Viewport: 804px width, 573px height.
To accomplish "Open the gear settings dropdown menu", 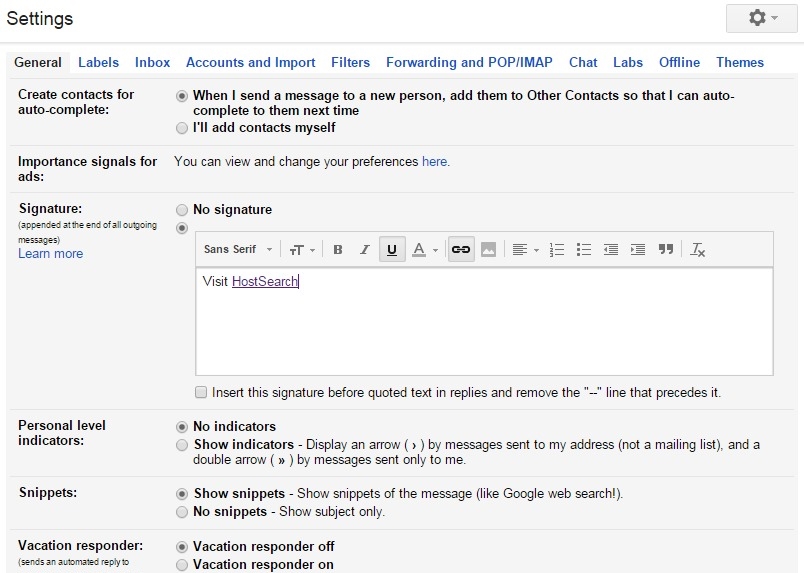I will pyautogui.click(x=763, y=19).
